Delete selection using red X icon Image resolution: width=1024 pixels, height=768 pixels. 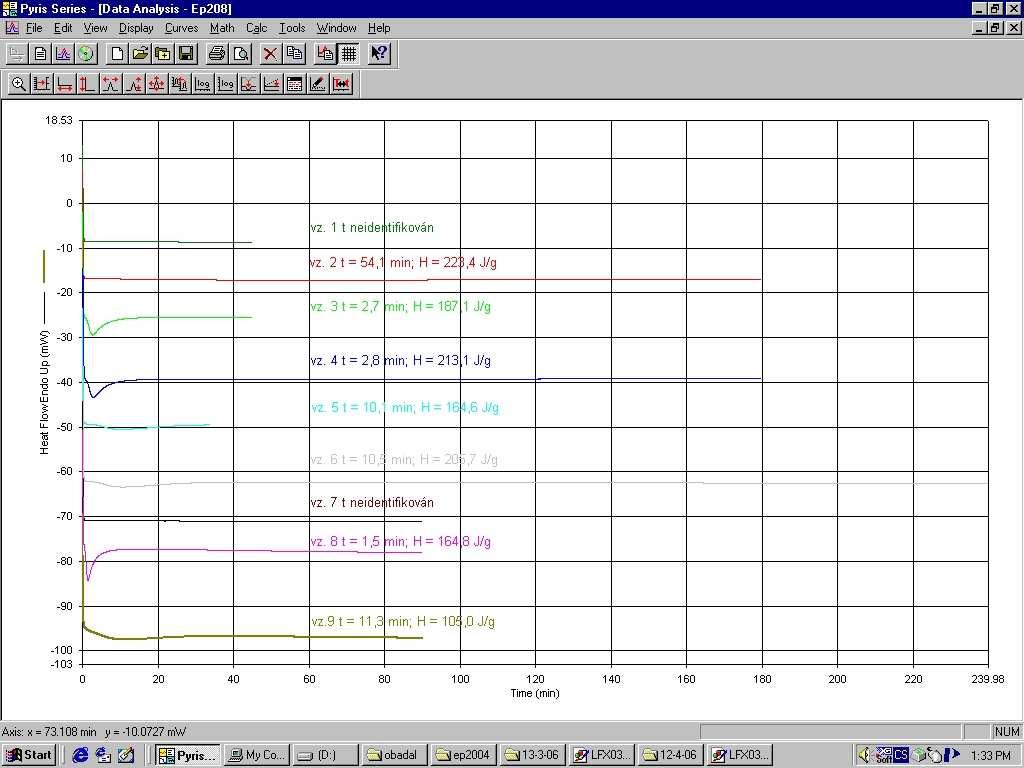[x=270, y=54]
